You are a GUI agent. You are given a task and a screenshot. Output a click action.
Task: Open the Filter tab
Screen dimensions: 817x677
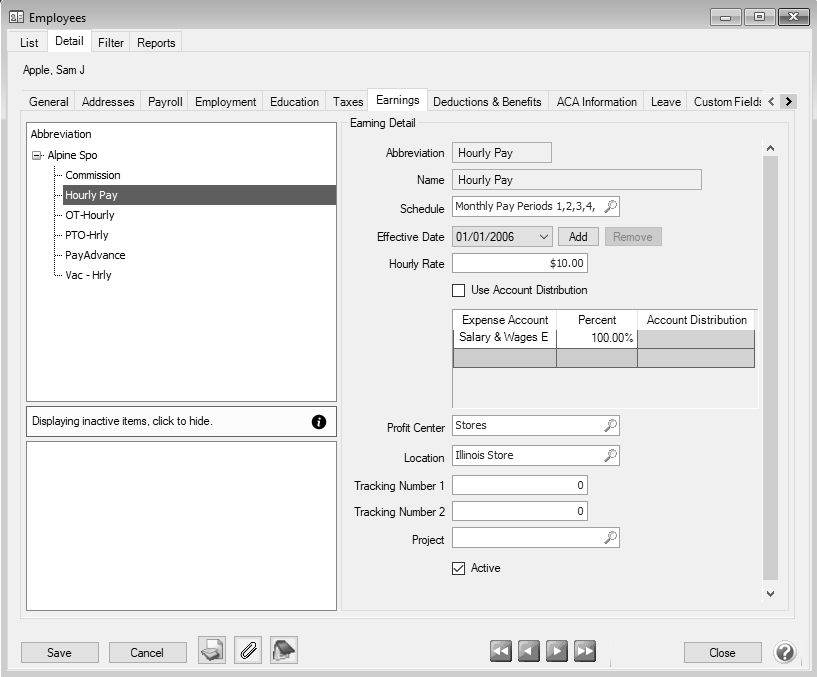pyautogui.click(x=111, y=43)
